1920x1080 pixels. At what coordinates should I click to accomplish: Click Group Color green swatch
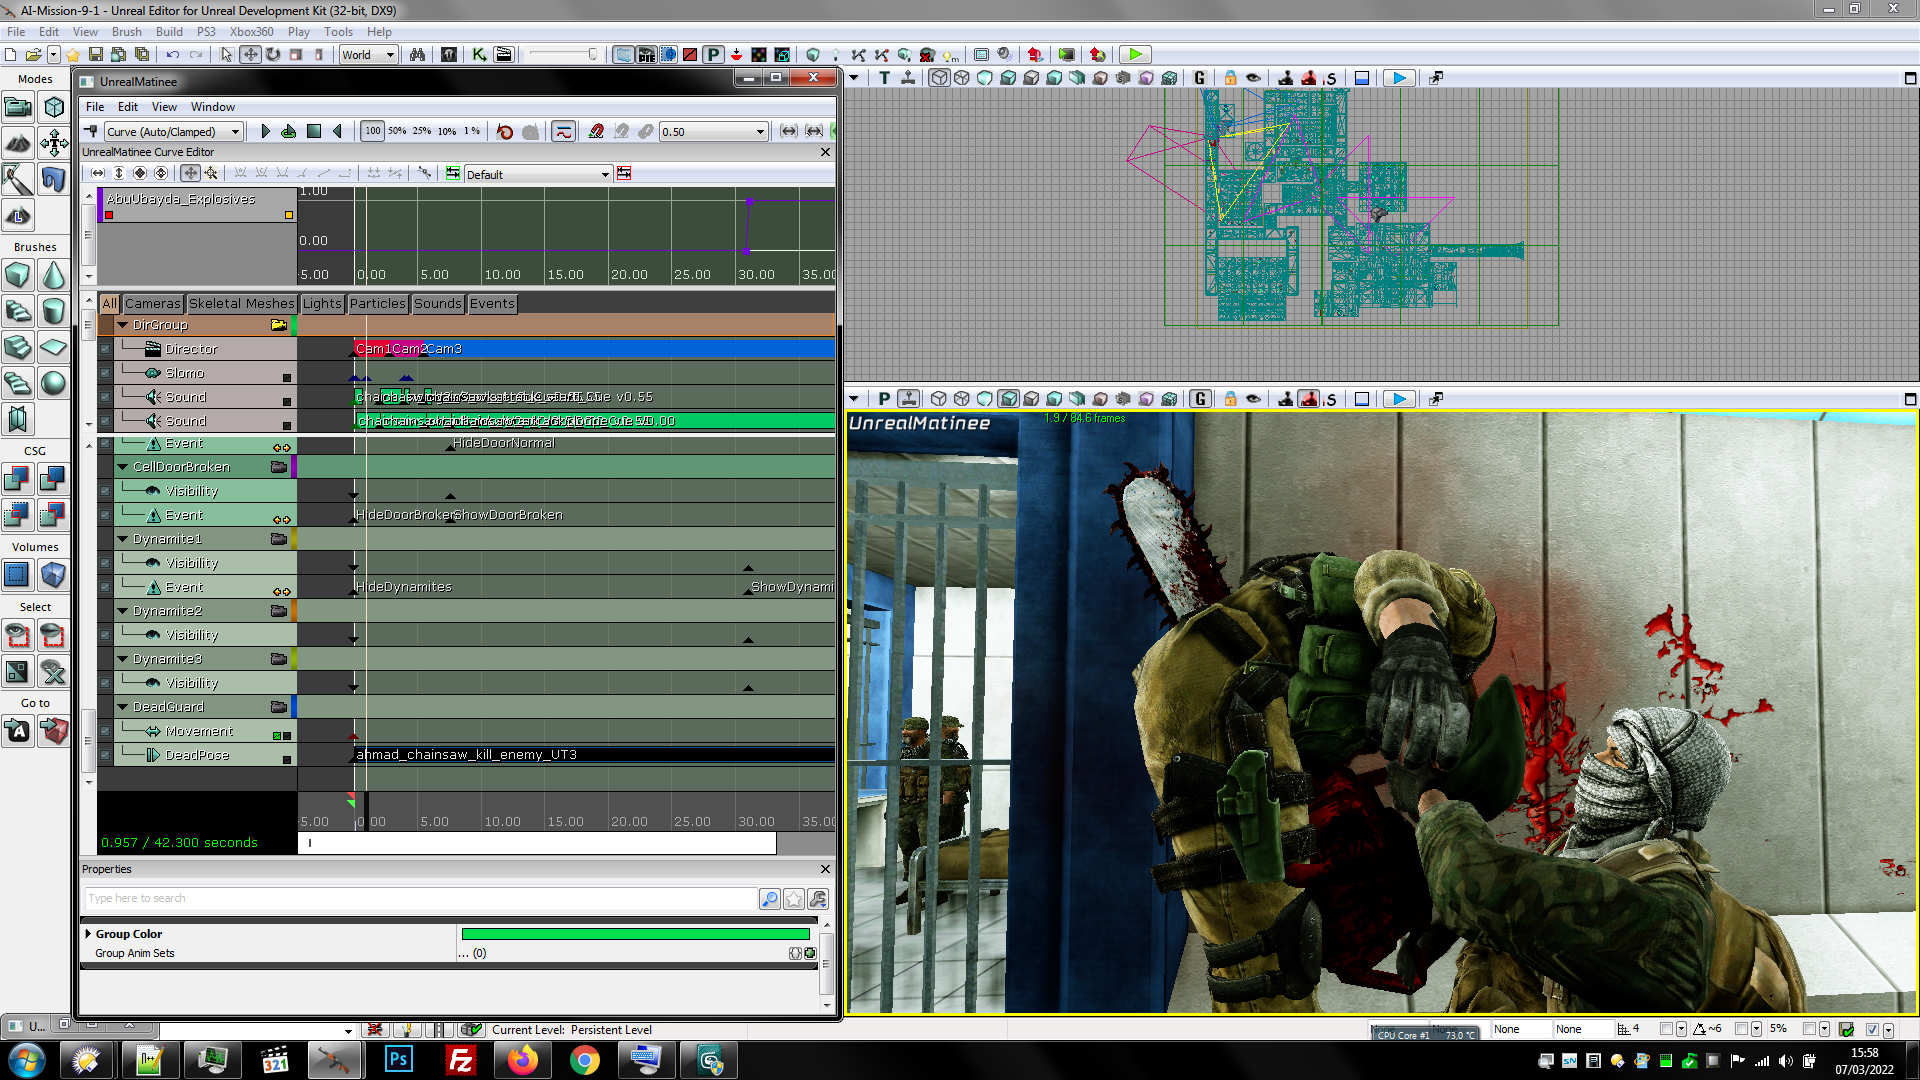pyautogui.click(x=636, y=934)
